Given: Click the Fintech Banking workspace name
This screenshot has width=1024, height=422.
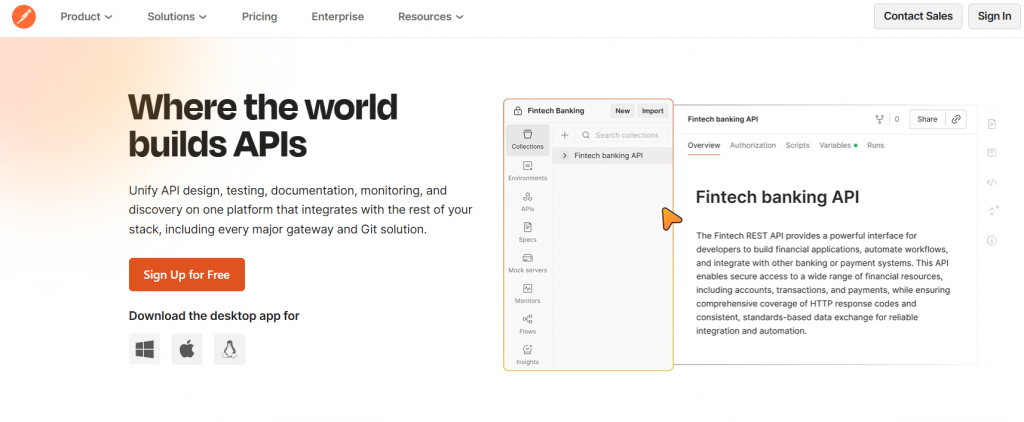Looking at the screenshot, I should pos(556,111).
